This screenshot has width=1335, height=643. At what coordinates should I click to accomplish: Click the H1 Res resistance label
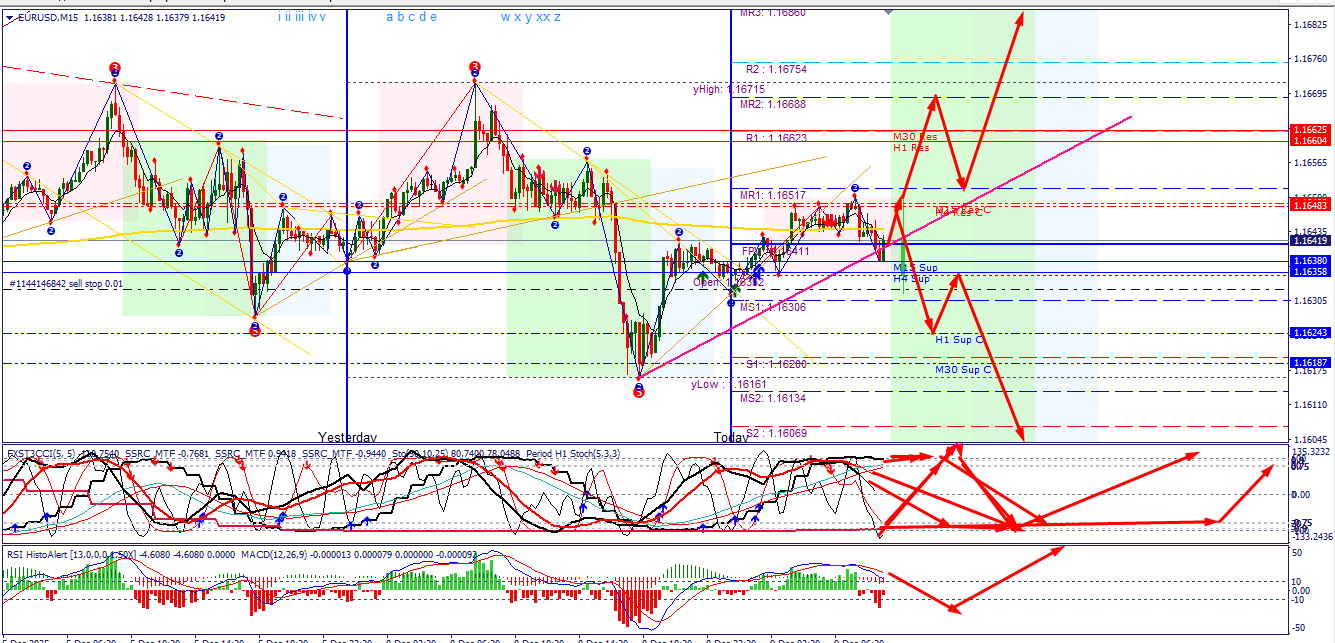click(911, 148)
